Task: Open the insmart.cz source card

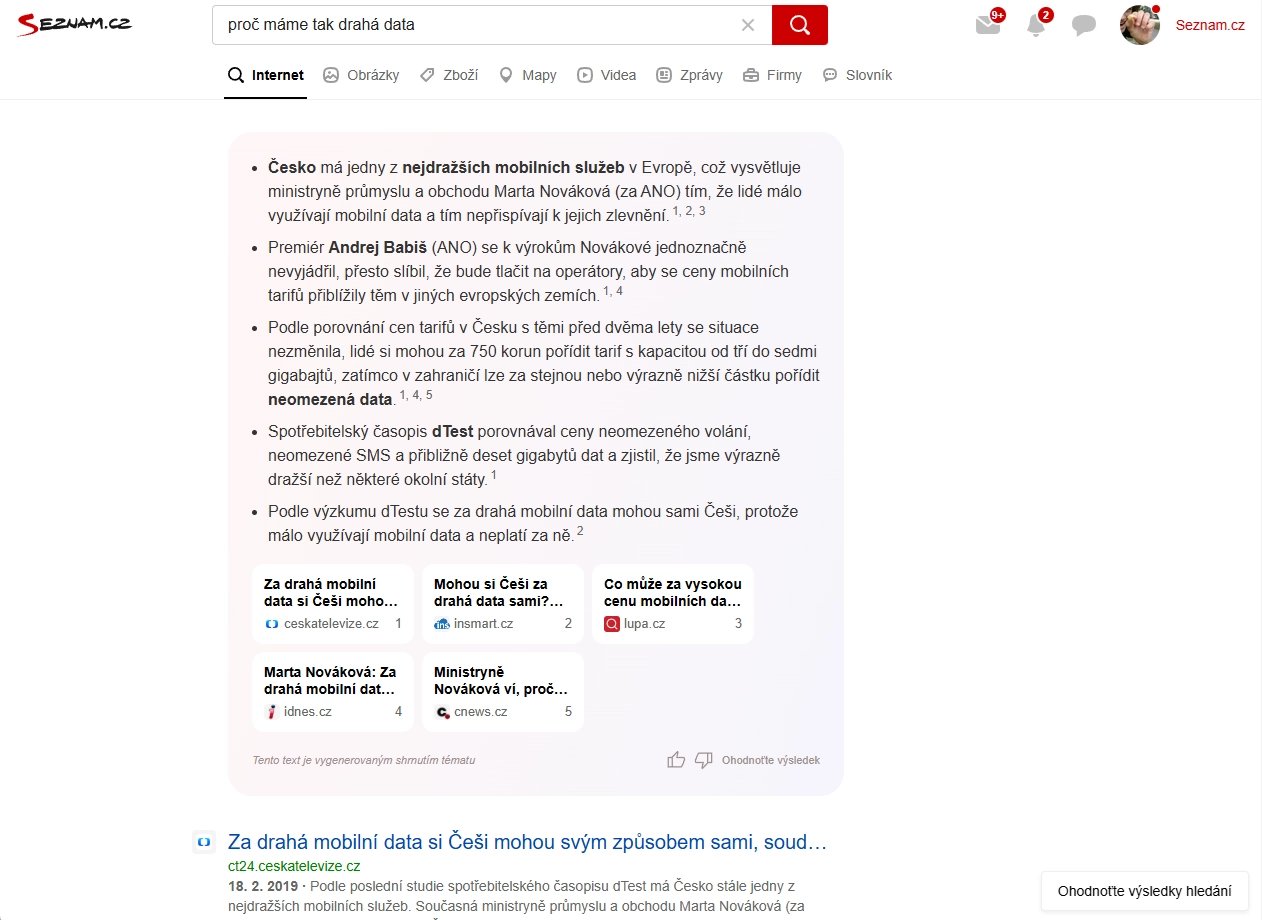Action: (x=503, y=603)
